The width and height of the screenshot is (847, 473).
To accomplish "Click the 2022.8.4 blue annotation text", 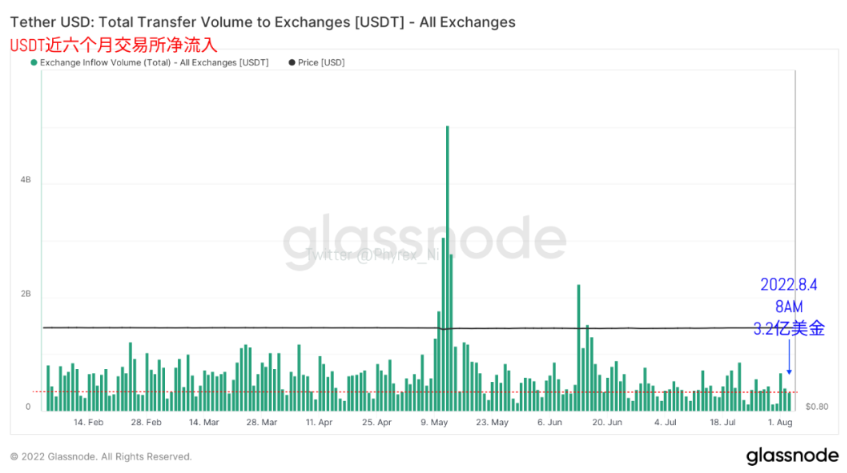I will tap(789, 285).
